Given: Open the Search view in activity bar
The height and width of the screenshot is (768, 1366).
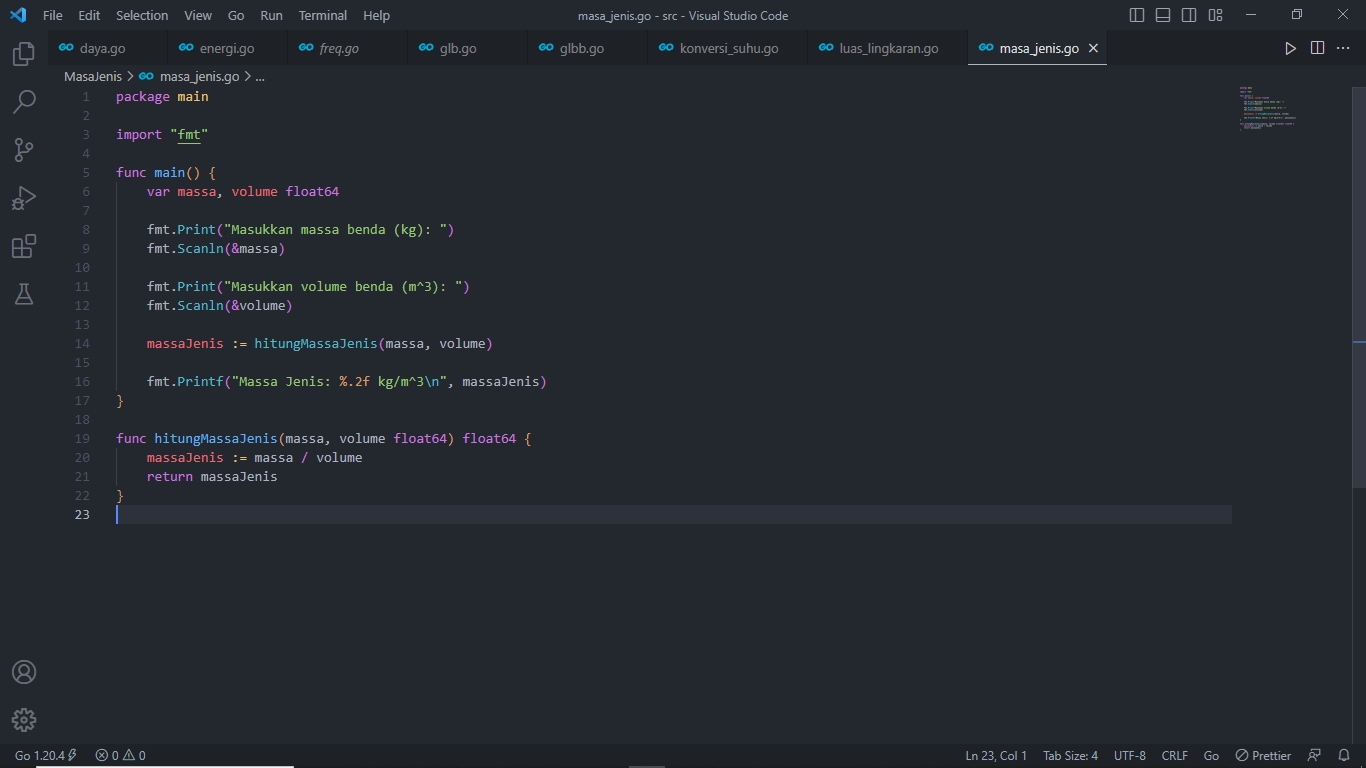Looking at the screenshot, I should 24,101.
